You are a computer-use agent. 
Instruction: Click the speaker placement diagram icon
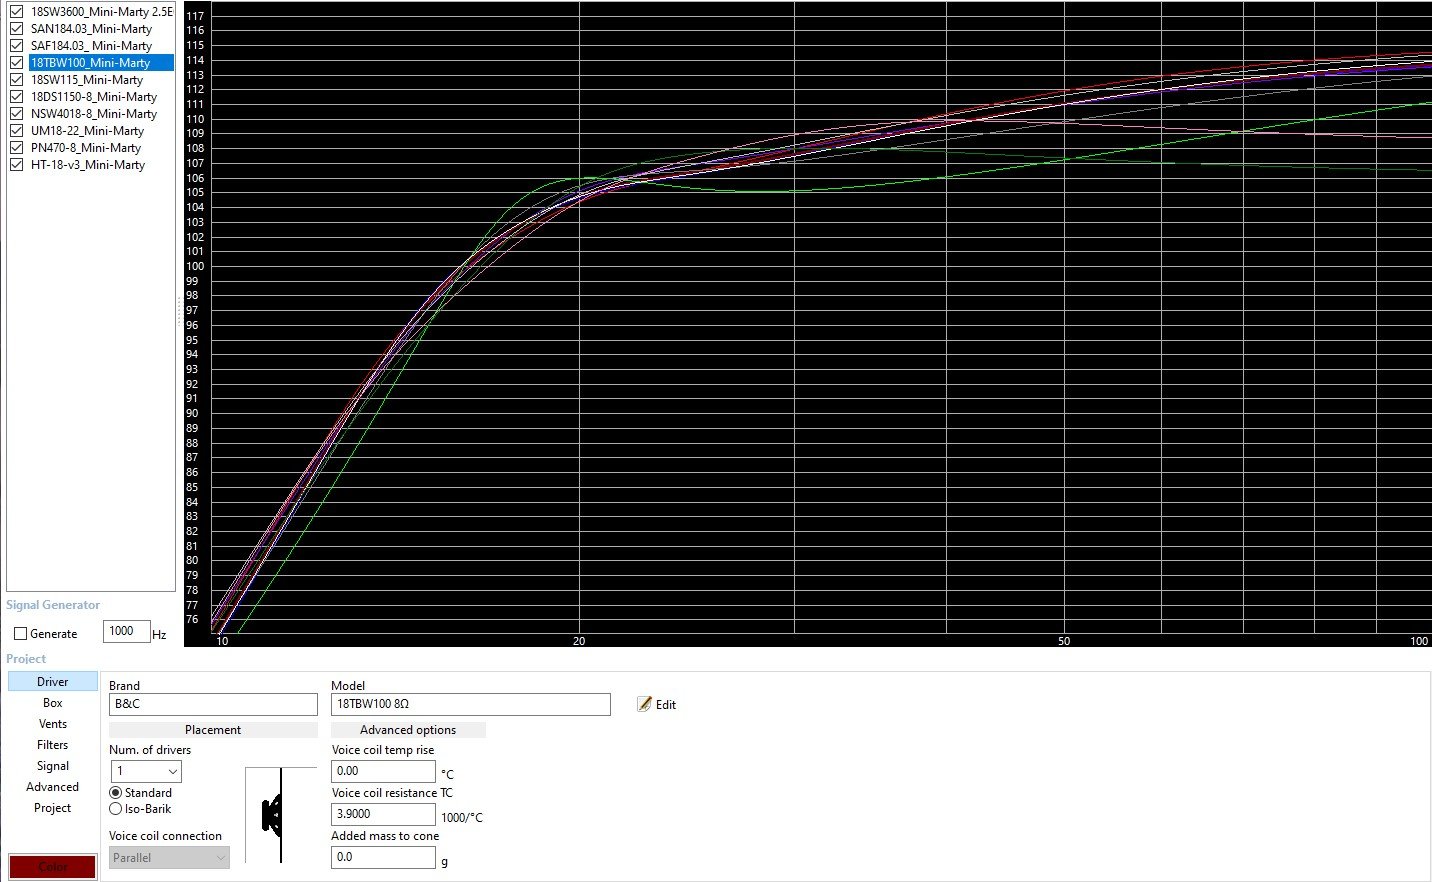(273, 815)
